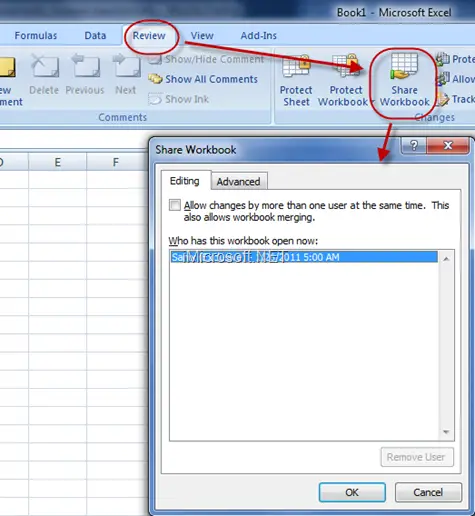Select the highlighted user entry in list
Screen dimensions: 475x516
click(304, 257)
